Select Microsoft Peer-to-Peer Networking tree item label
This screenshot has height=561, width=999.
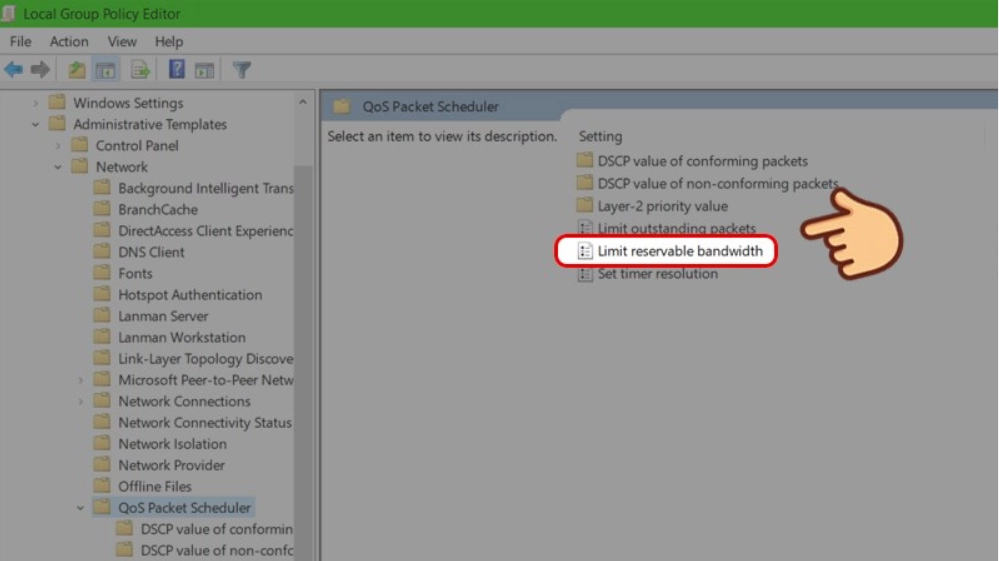click(206, 380)
